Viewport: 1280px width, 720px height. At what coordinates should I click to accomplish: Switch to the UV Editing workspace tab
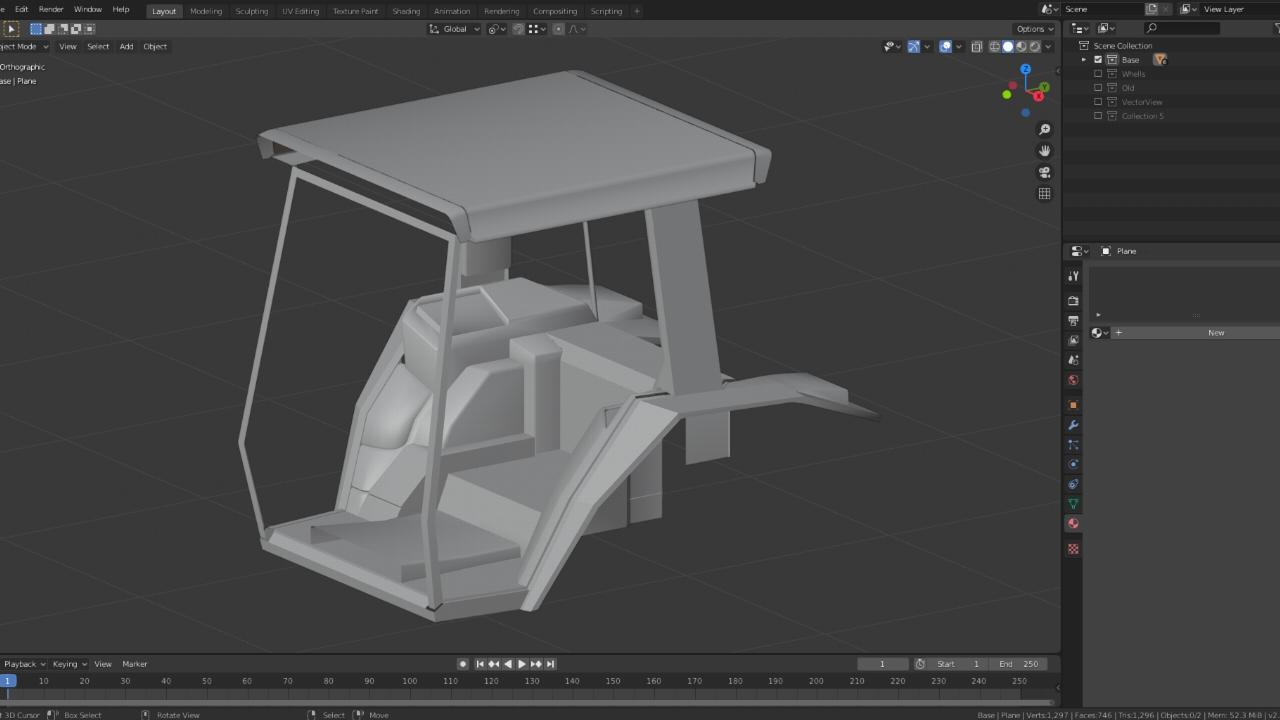click(300, 11)
